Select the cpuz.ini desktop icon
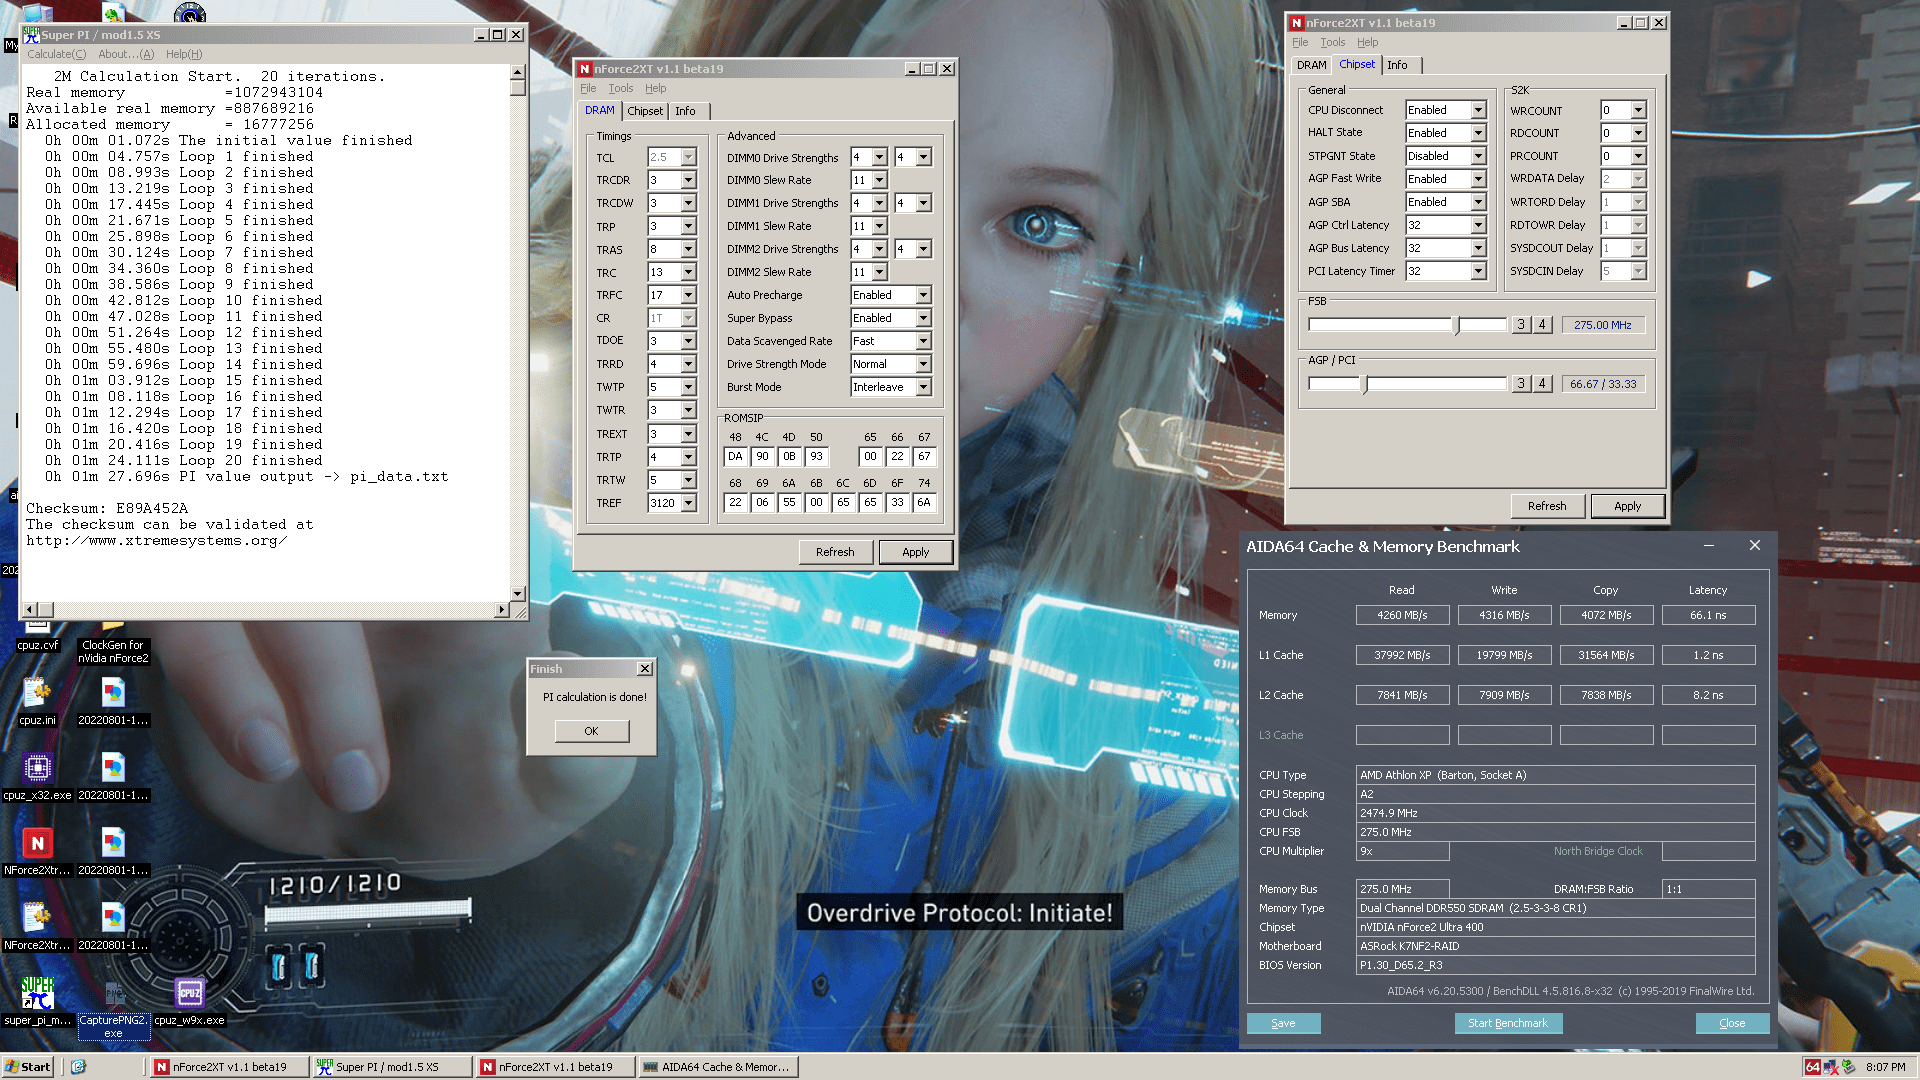1920x1080 pixels. [x=37, y=701]
